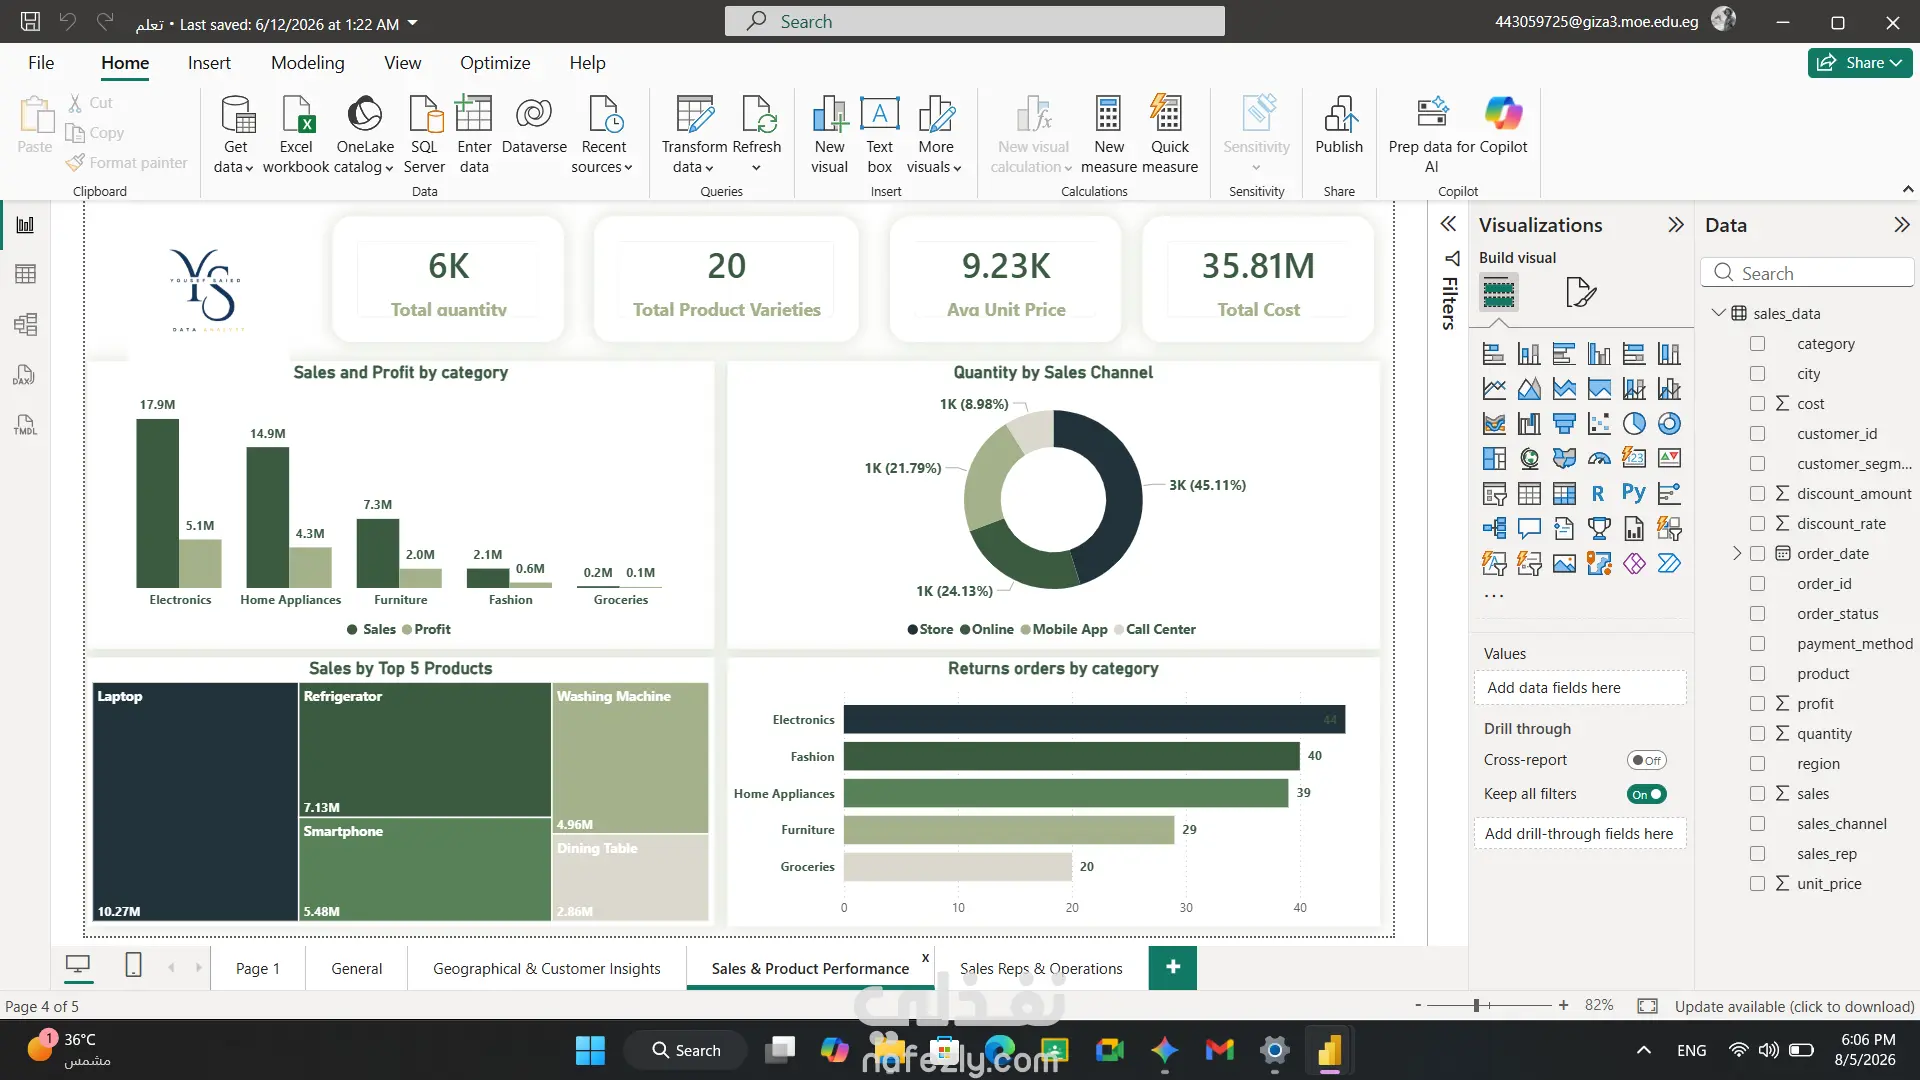The image size is (1920, 1080).
Task: Insert a Text box from ribbon
Action: coord(879,135)
